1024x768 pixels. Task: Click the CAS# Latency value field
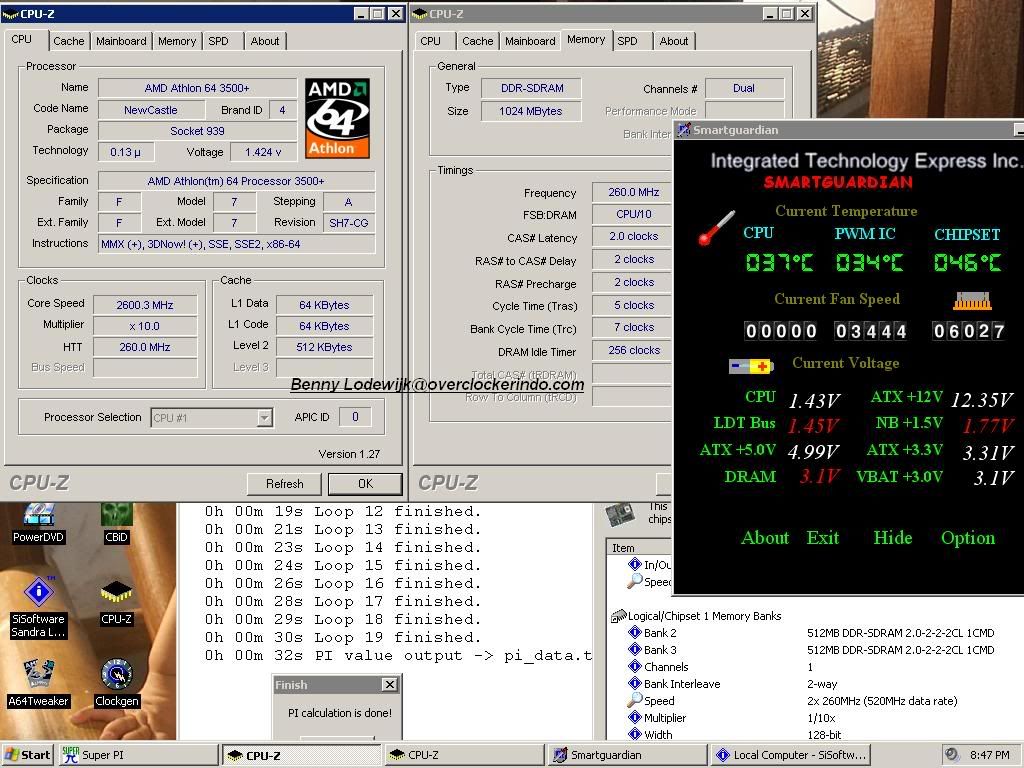tap(633, 236)
